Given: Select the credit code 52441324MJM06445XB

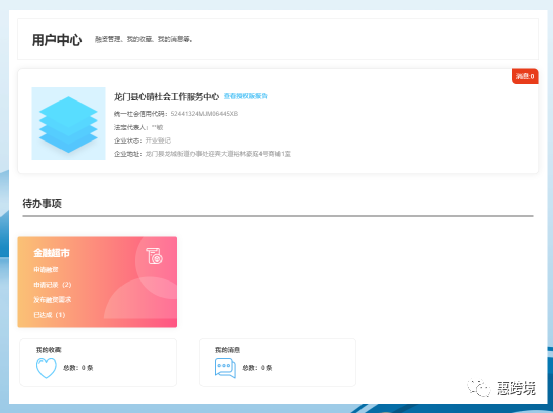Looking at the screenshot, I should (x=204, y=114).
